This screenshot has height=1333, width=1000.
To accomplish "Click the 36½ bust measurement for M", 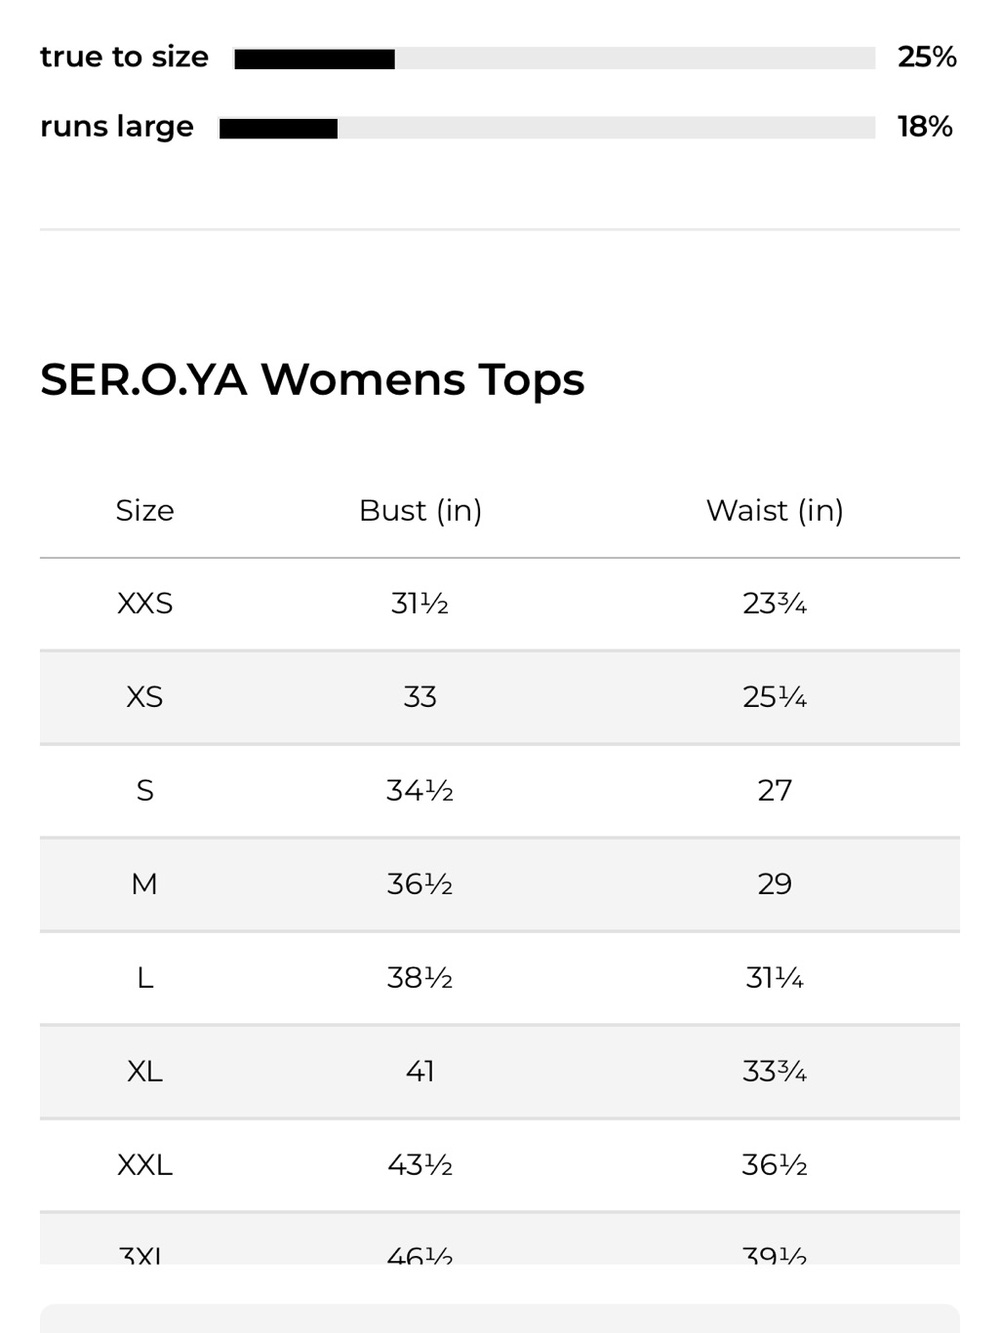I will (x=420, y=884).
